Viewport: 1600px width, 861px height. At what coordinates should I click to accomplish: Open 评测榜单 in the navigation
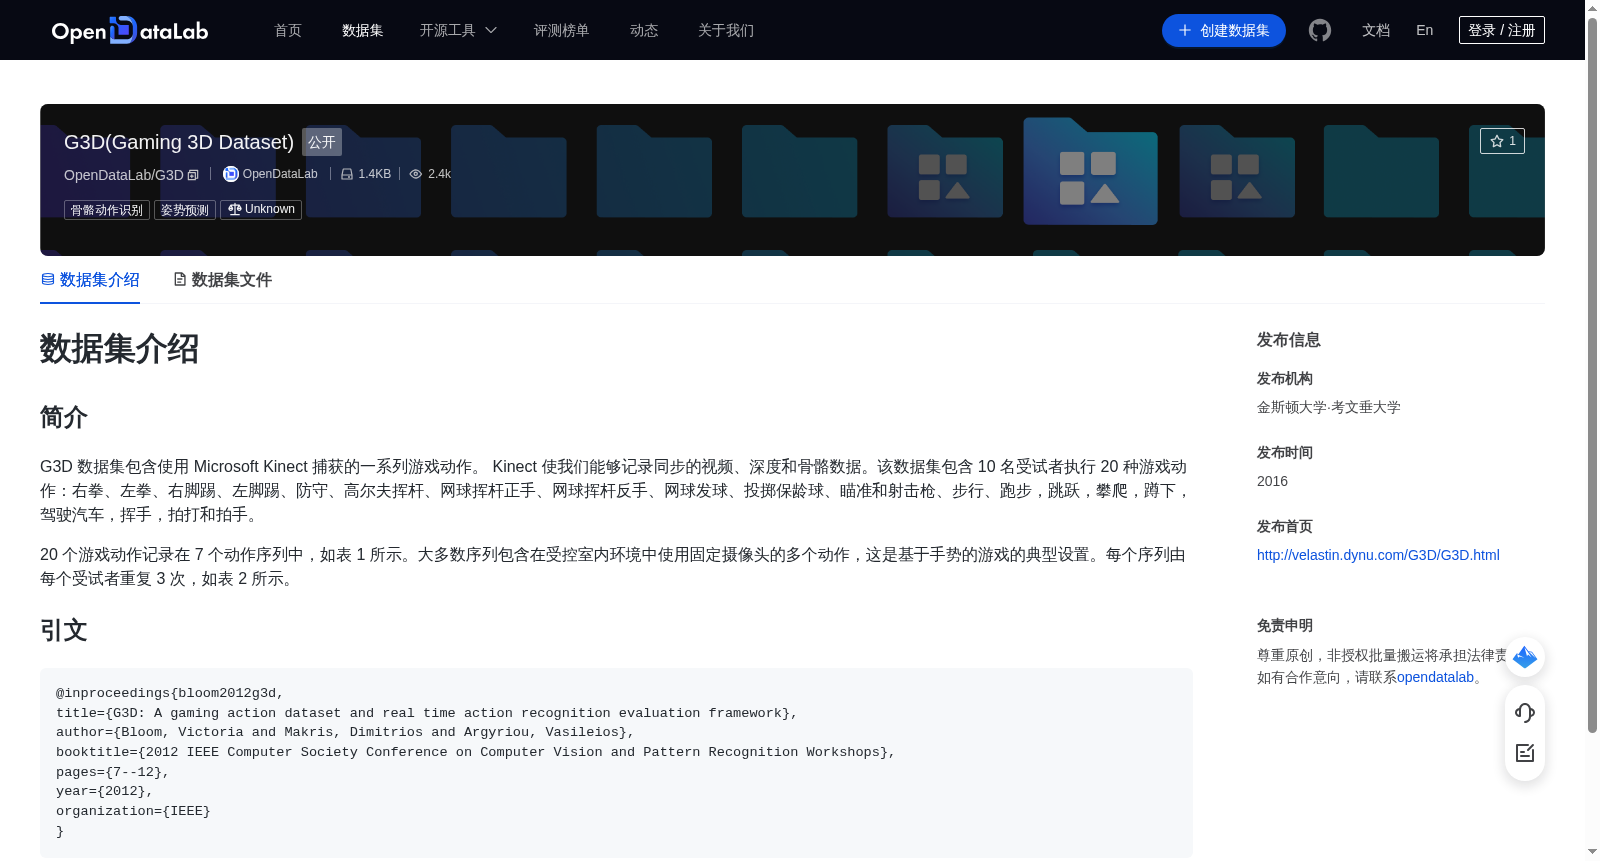(561, 30)
